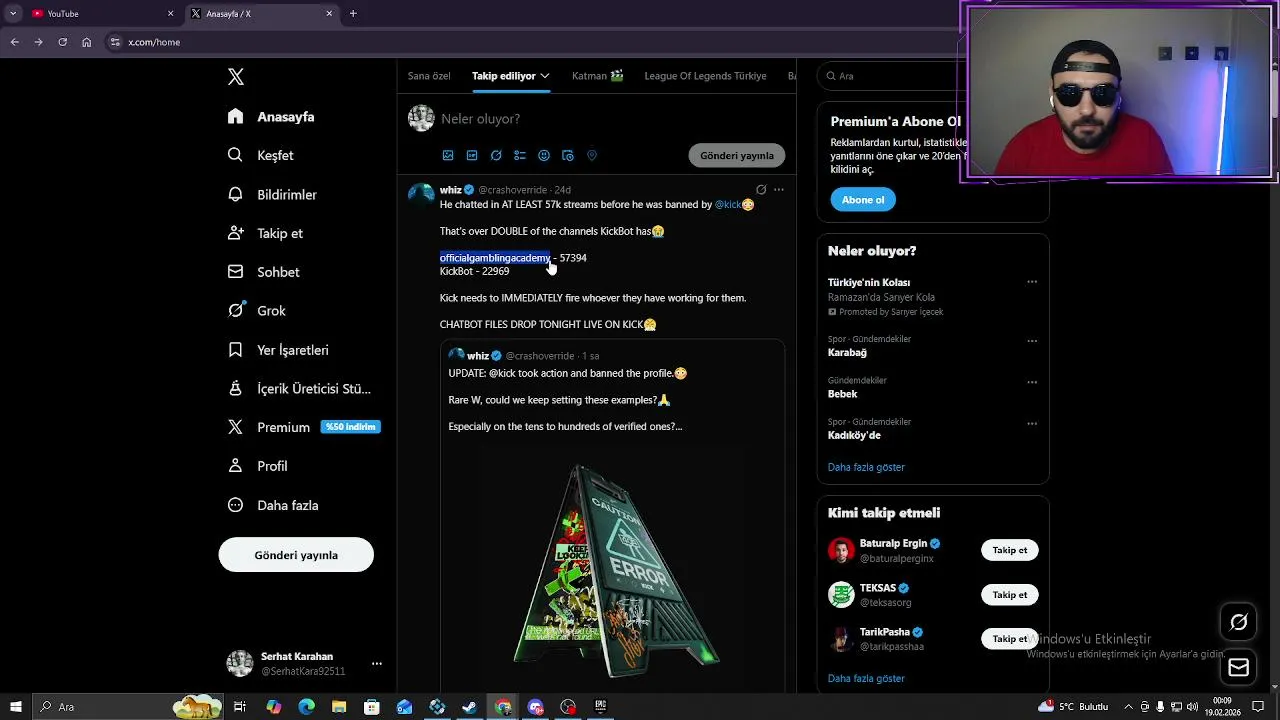Open Premium in the sidebar
1280x720 pixels.
click(303, 427)
